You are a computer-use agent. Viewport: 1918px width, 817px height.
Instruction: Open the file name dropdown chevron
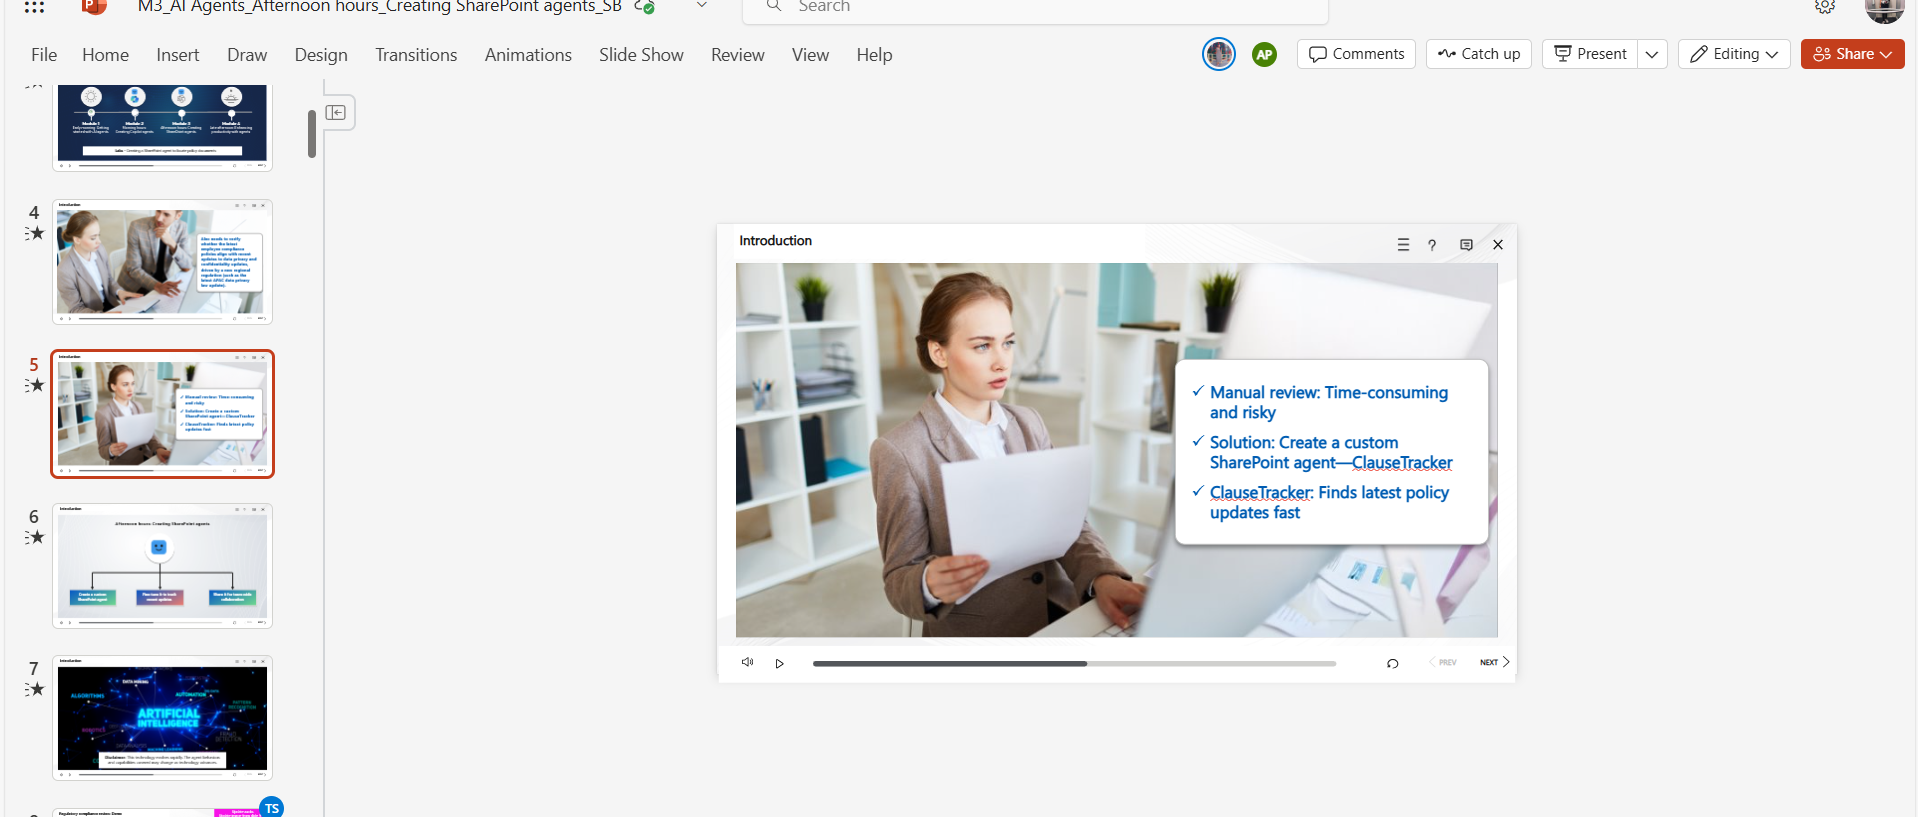click(702, 6)
